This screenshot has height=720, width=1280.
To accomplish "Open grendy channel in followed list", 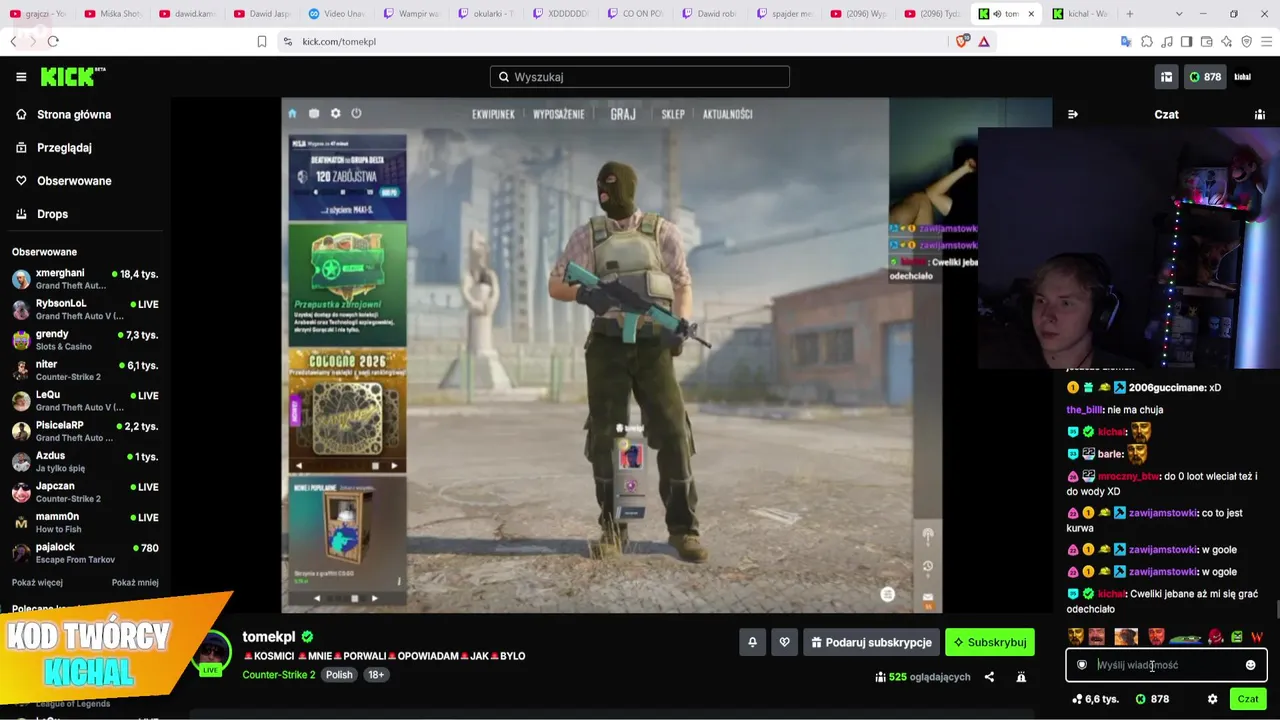I will point(85,340).
